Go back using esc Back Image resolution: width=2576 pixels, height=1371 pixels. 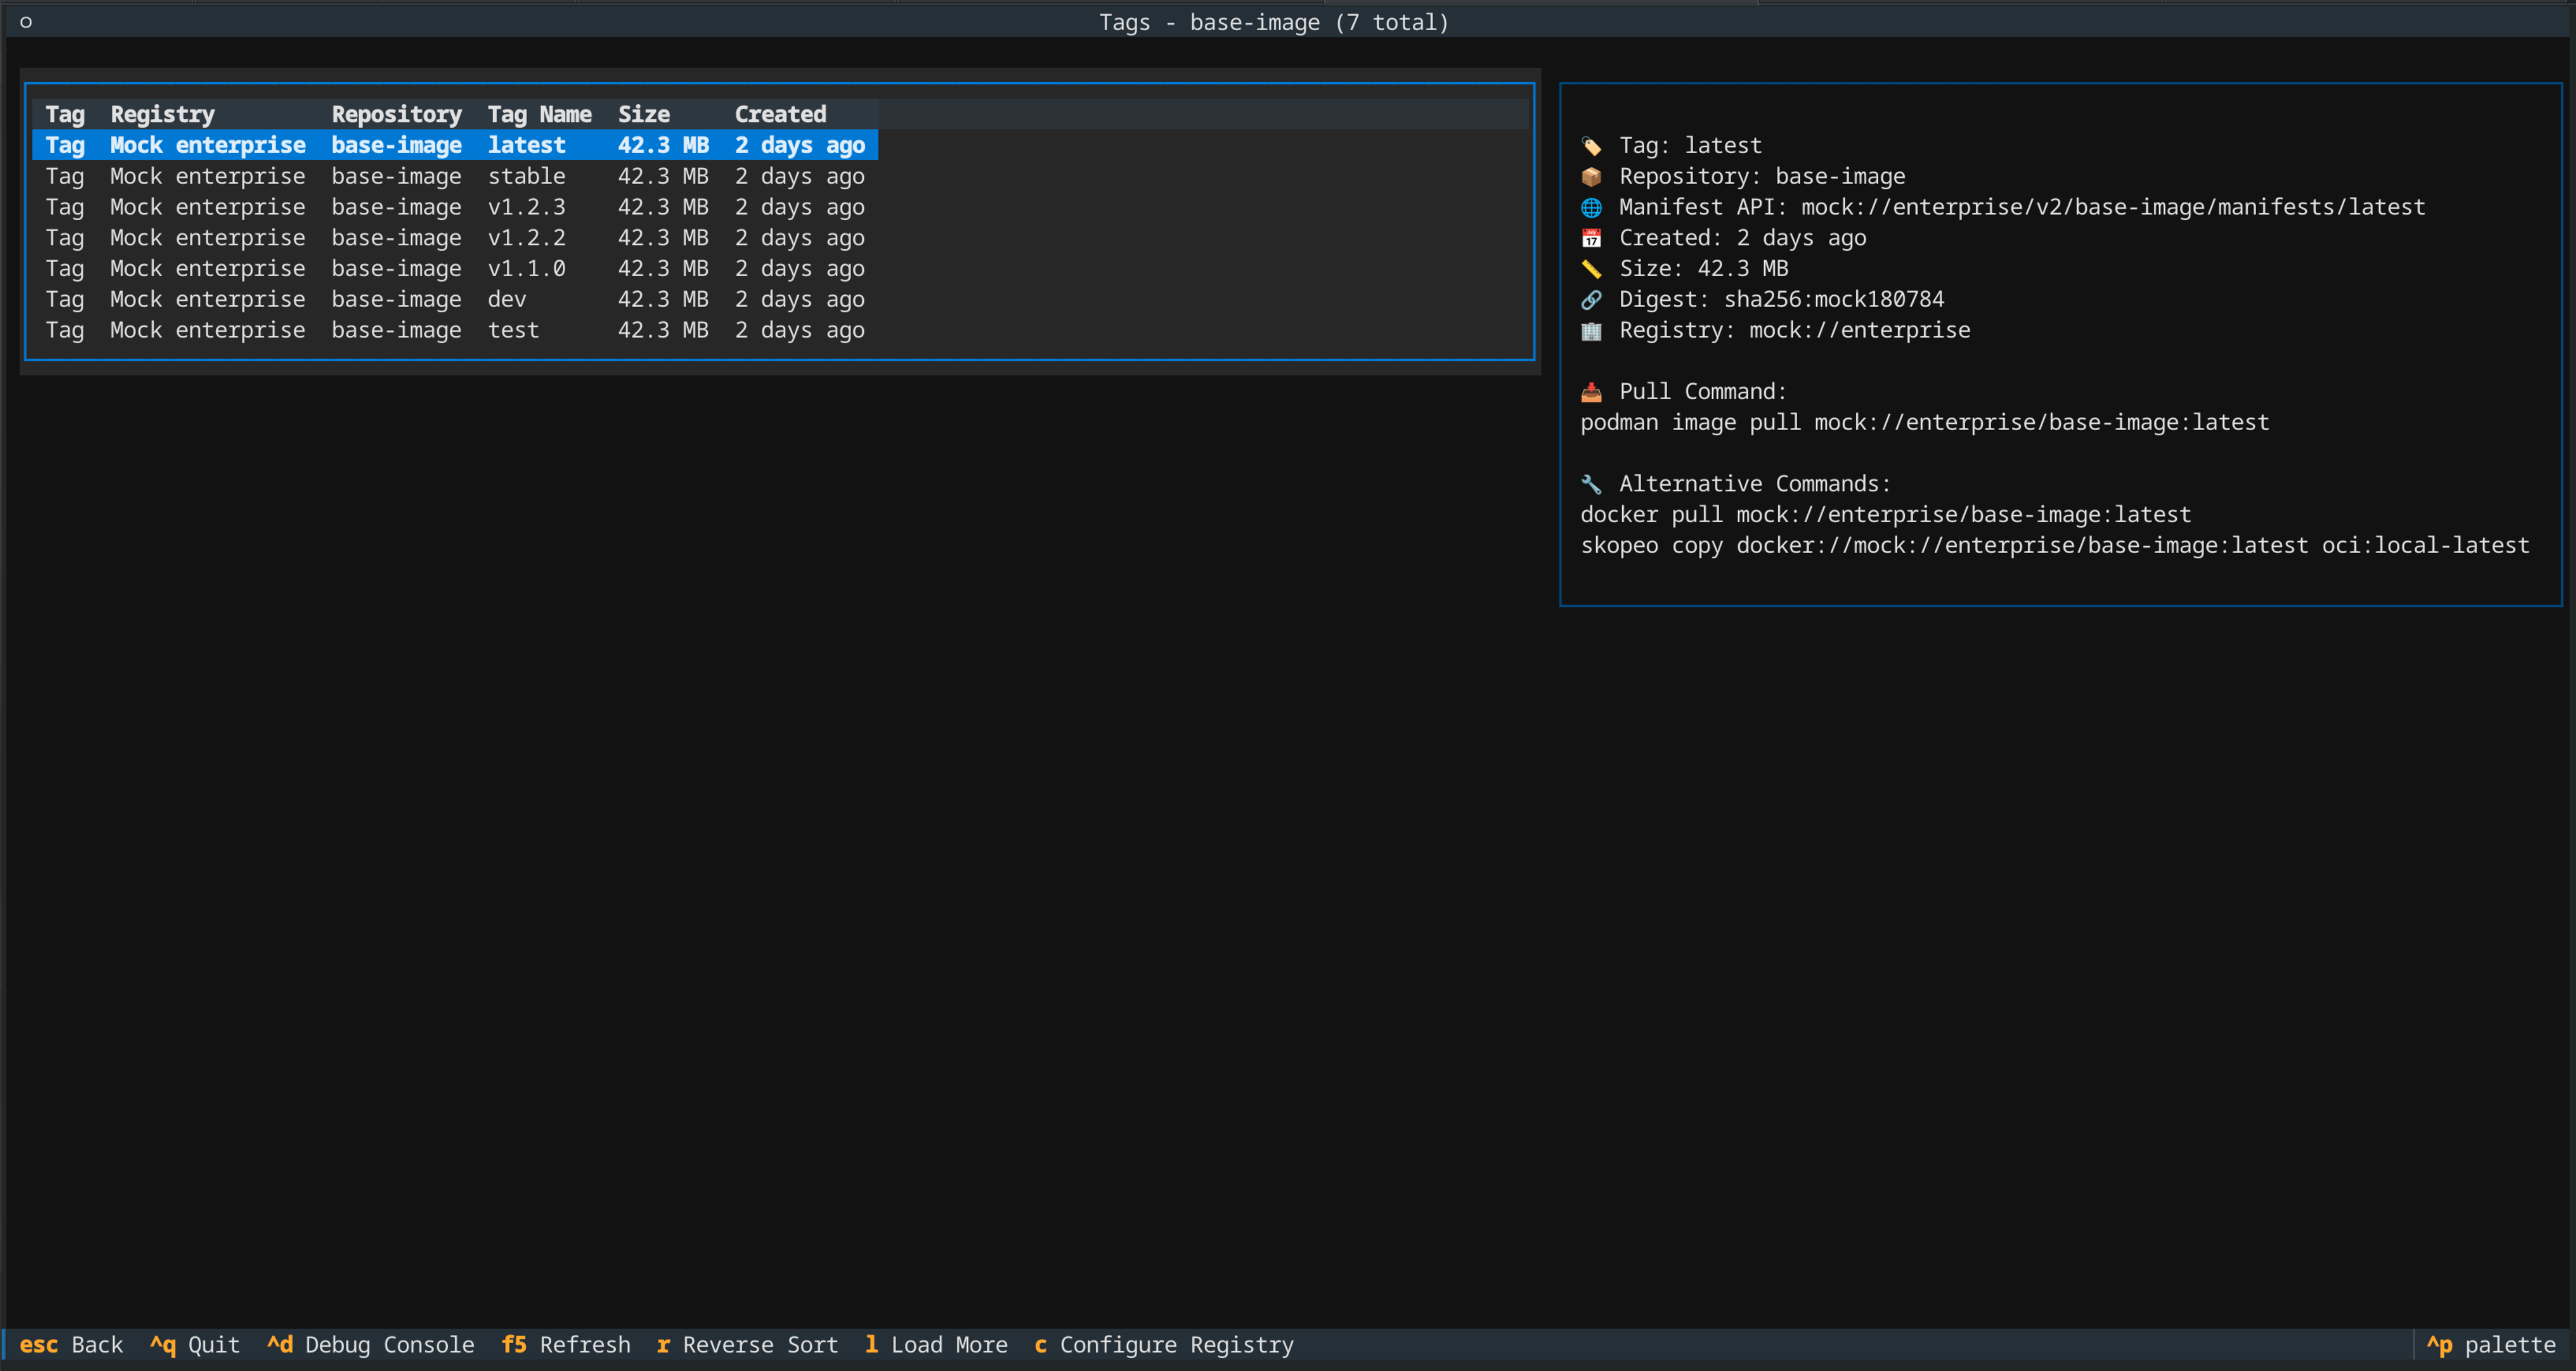click(x=73, y=1345)
